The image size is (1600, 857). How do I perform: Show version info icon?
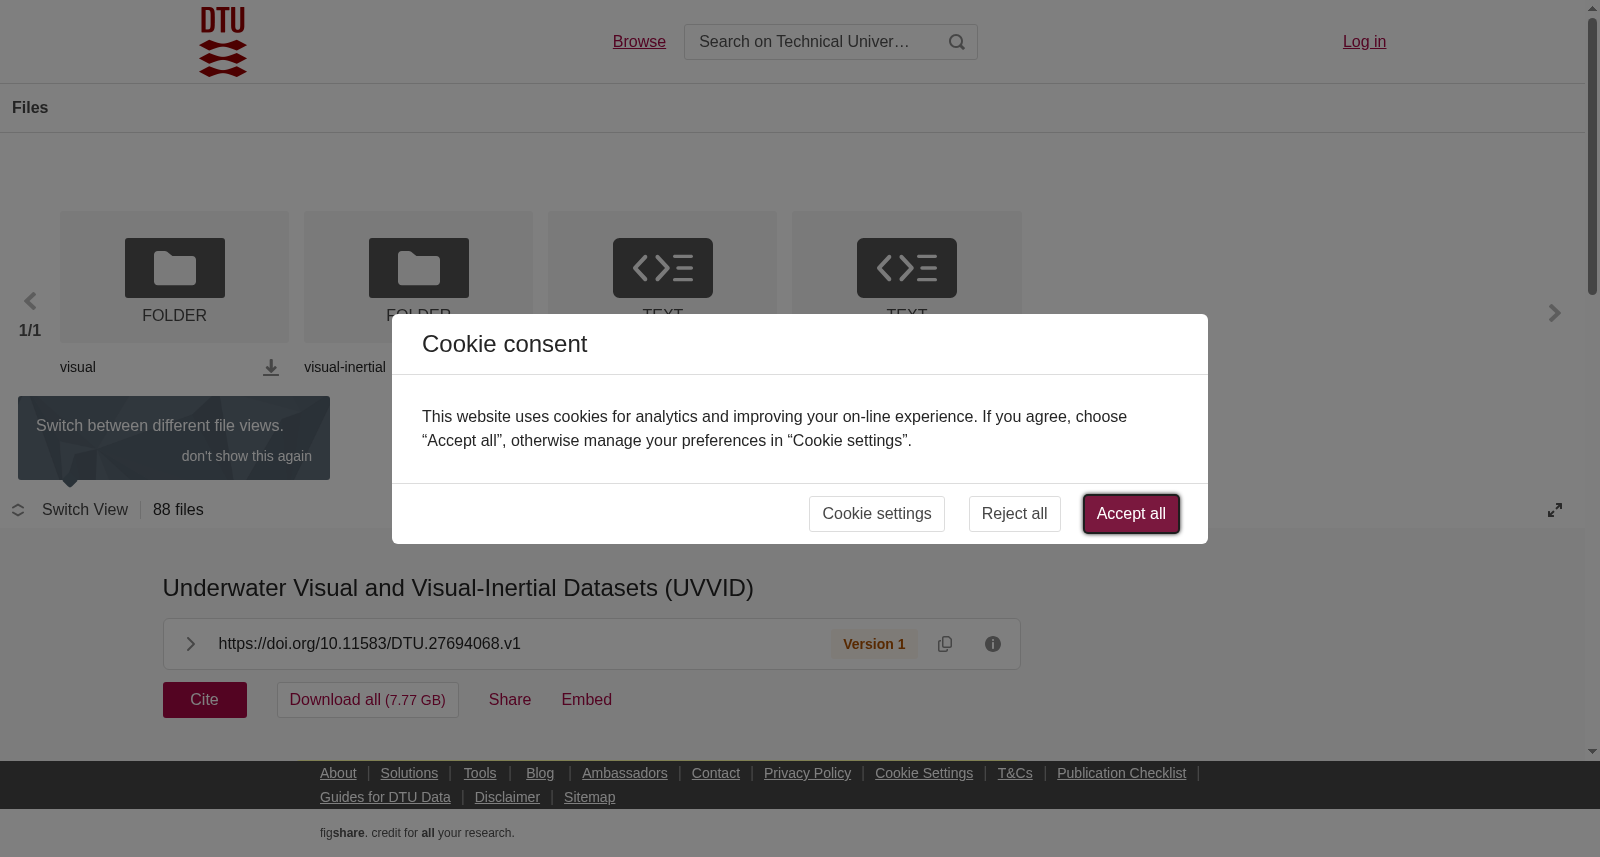point(993,644)
